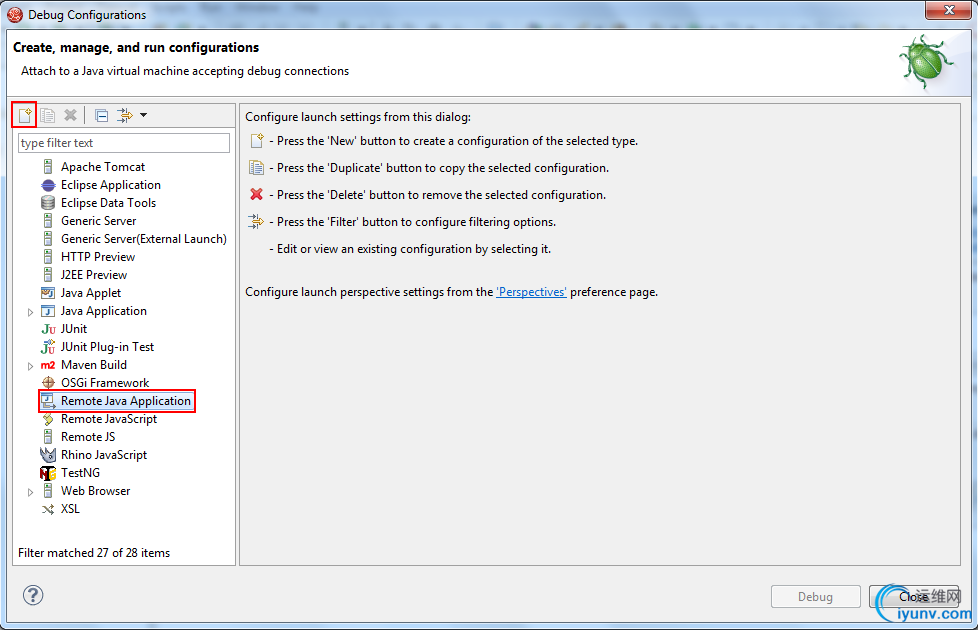Screen dimensions: 978x630
Task: Click the XSL icon
Action: (x=48, y=509)
